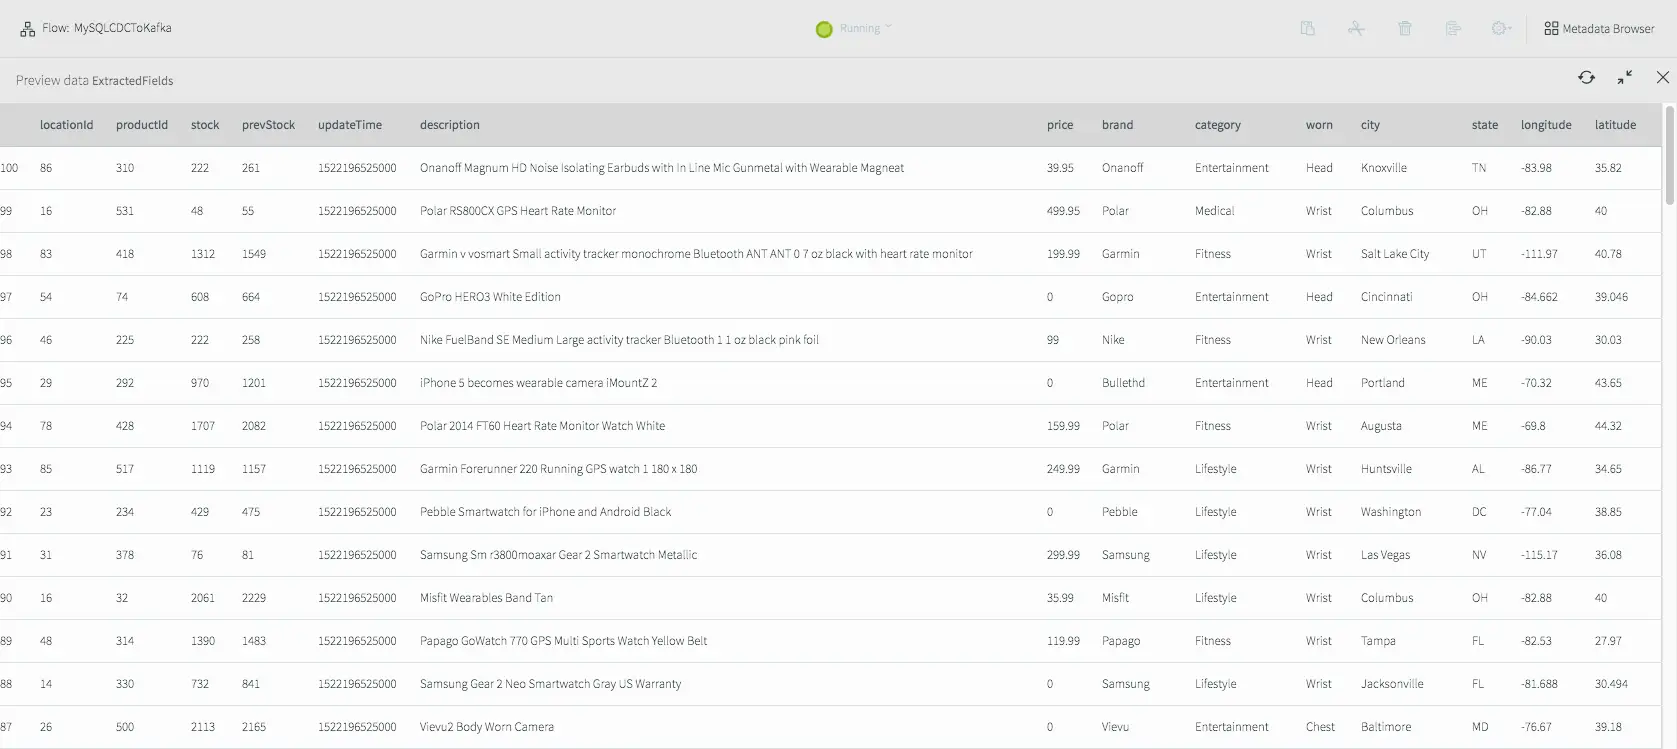Select the GoPro HERO3 White Edition row

pyautogui.click(x=490, y=297)
